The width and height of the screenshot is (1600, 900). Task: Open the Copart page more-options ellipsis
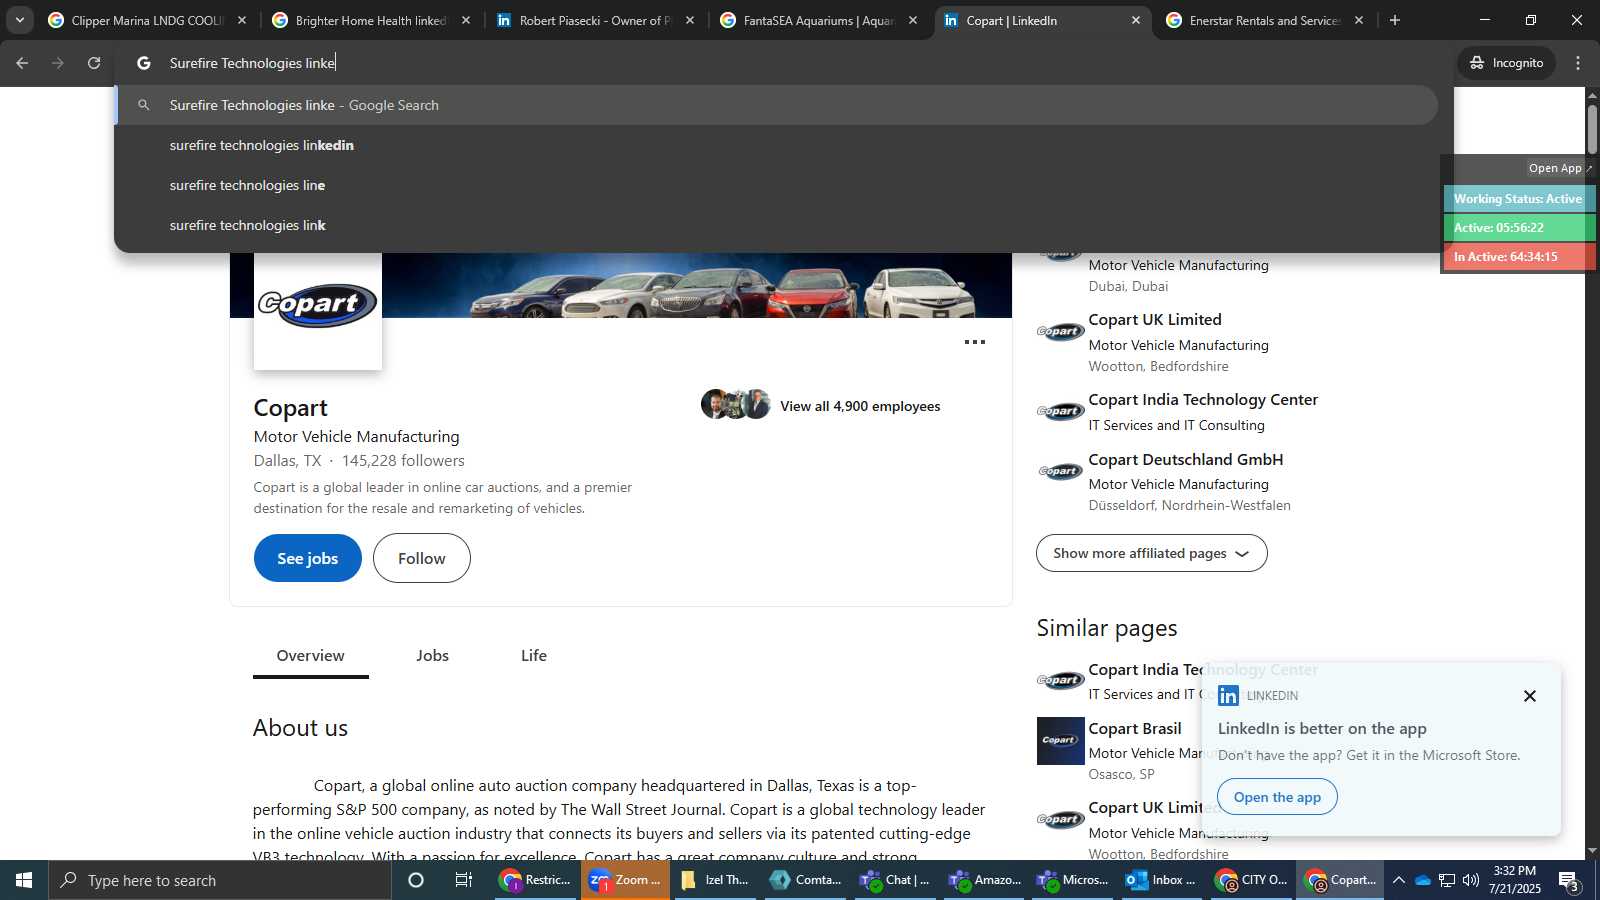click(975, 342)
